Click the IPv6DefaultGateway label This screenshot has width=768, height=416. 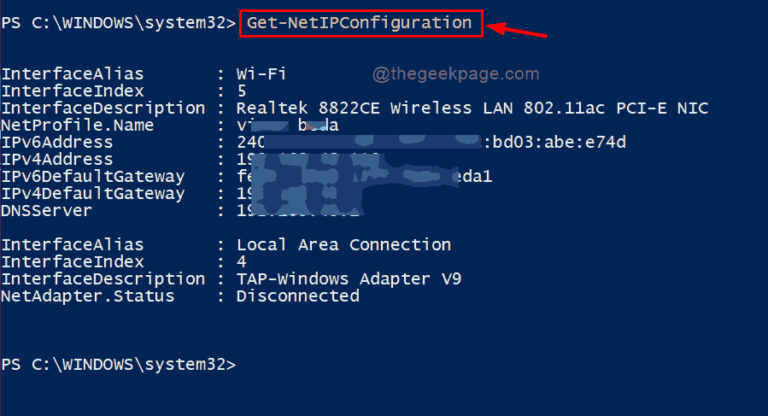tap(93, 177)
